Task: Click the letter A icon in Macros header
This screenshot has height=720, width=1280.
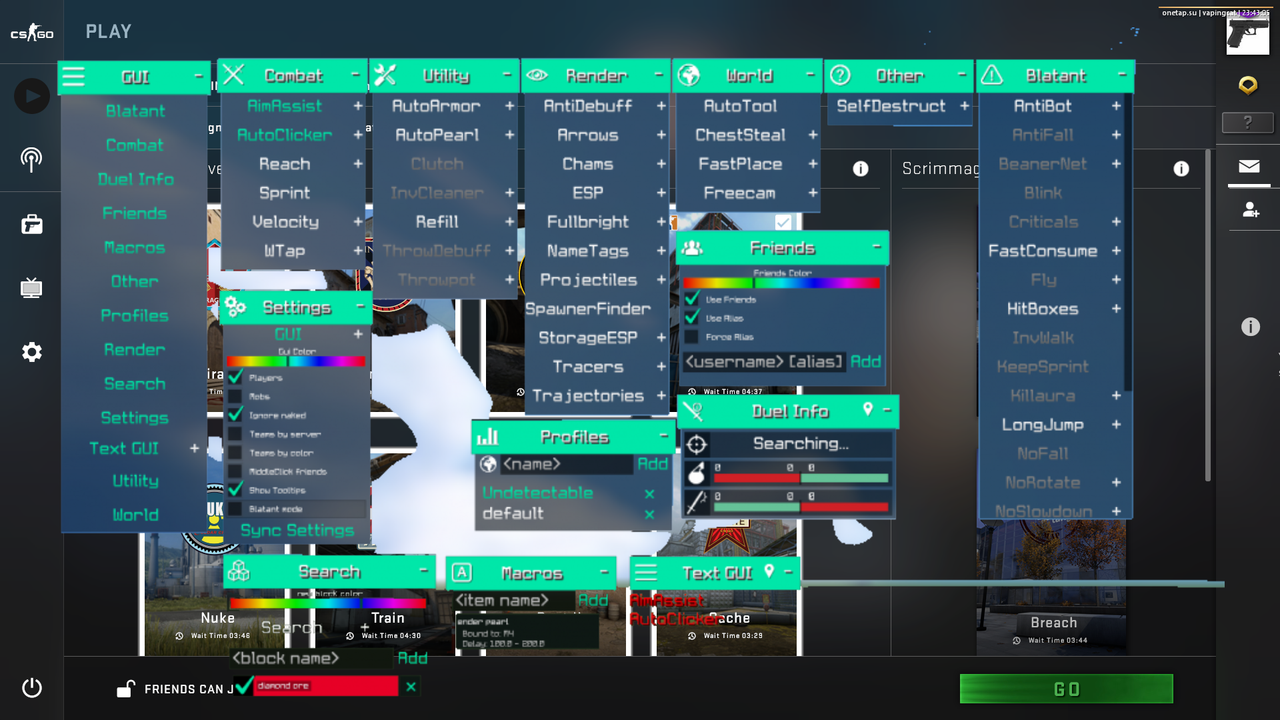Action: [x=461, y=572]
